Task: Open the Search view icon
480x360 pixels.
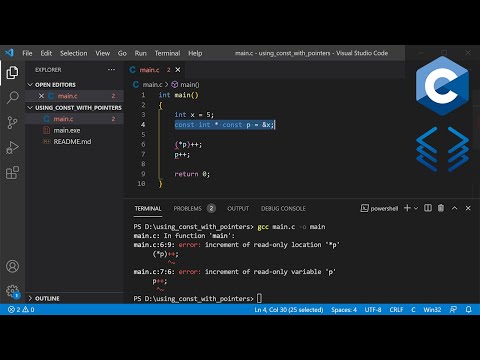Action: [x=12, y=97]
